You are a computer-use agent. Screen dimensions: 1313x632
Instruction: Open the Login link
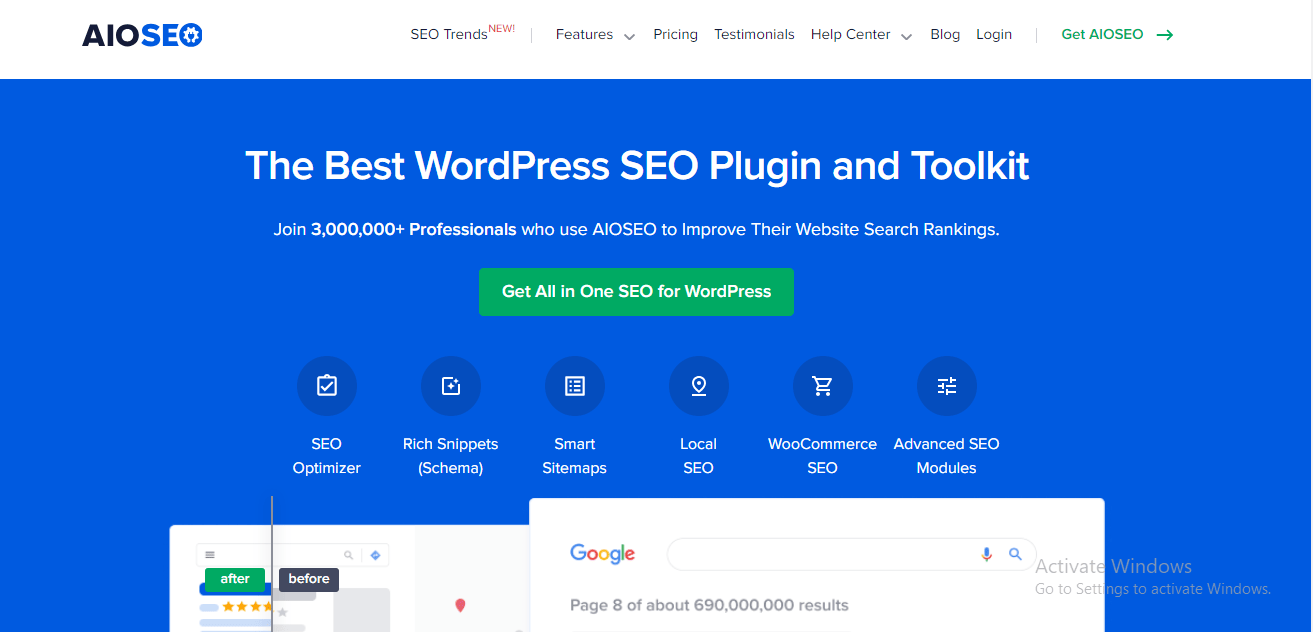tap(994, 34)
